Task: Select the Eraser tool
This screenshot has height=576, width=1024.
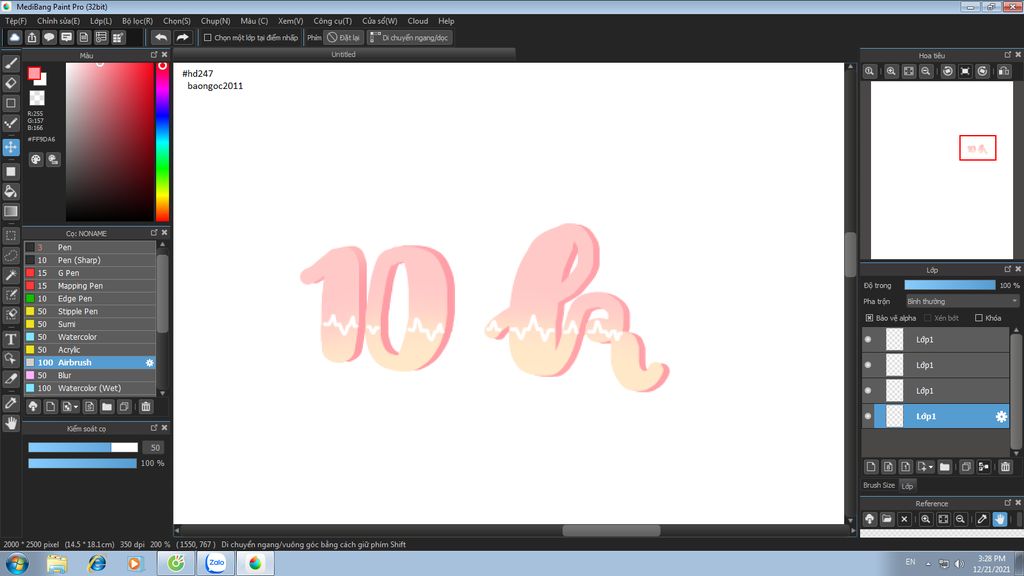Action: click(x=10, y=83)
